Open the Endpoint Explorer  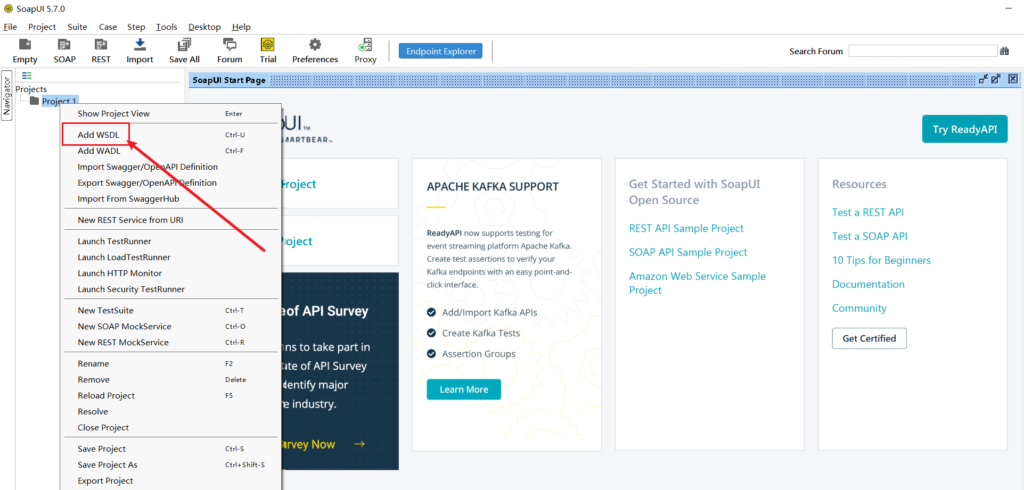441,51
